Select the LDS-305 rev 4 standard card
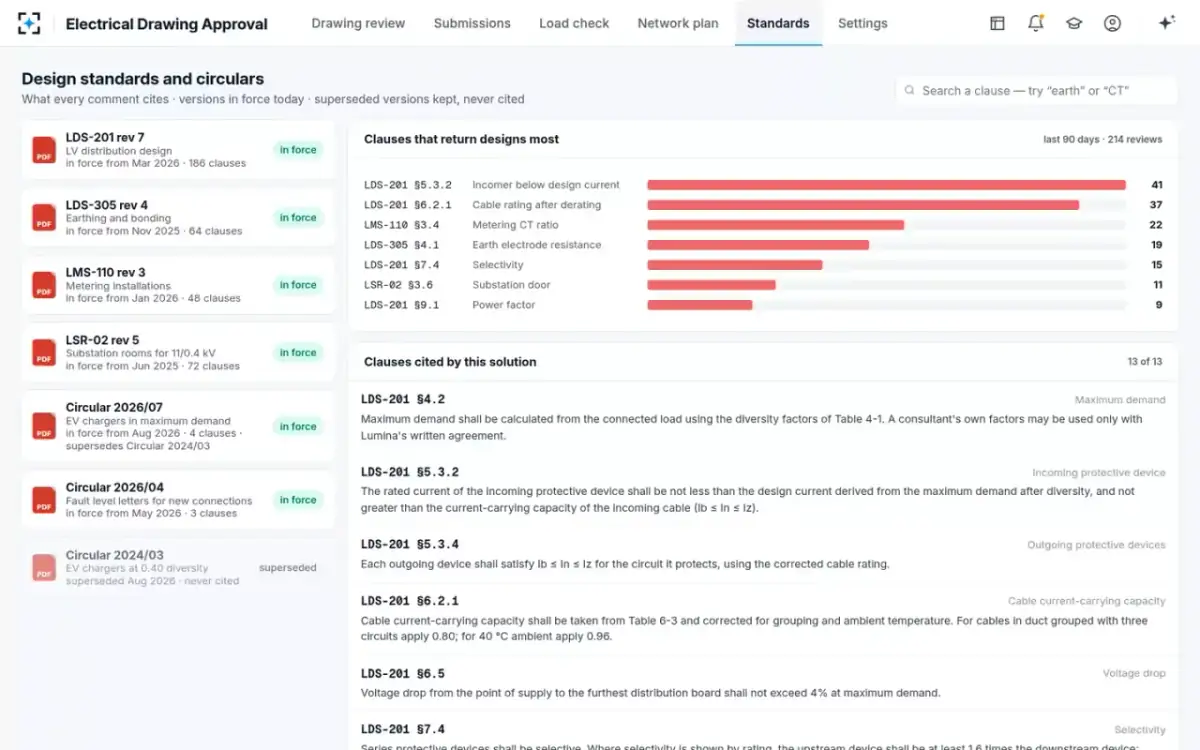The image size is (1200, 750). [178, 218]
